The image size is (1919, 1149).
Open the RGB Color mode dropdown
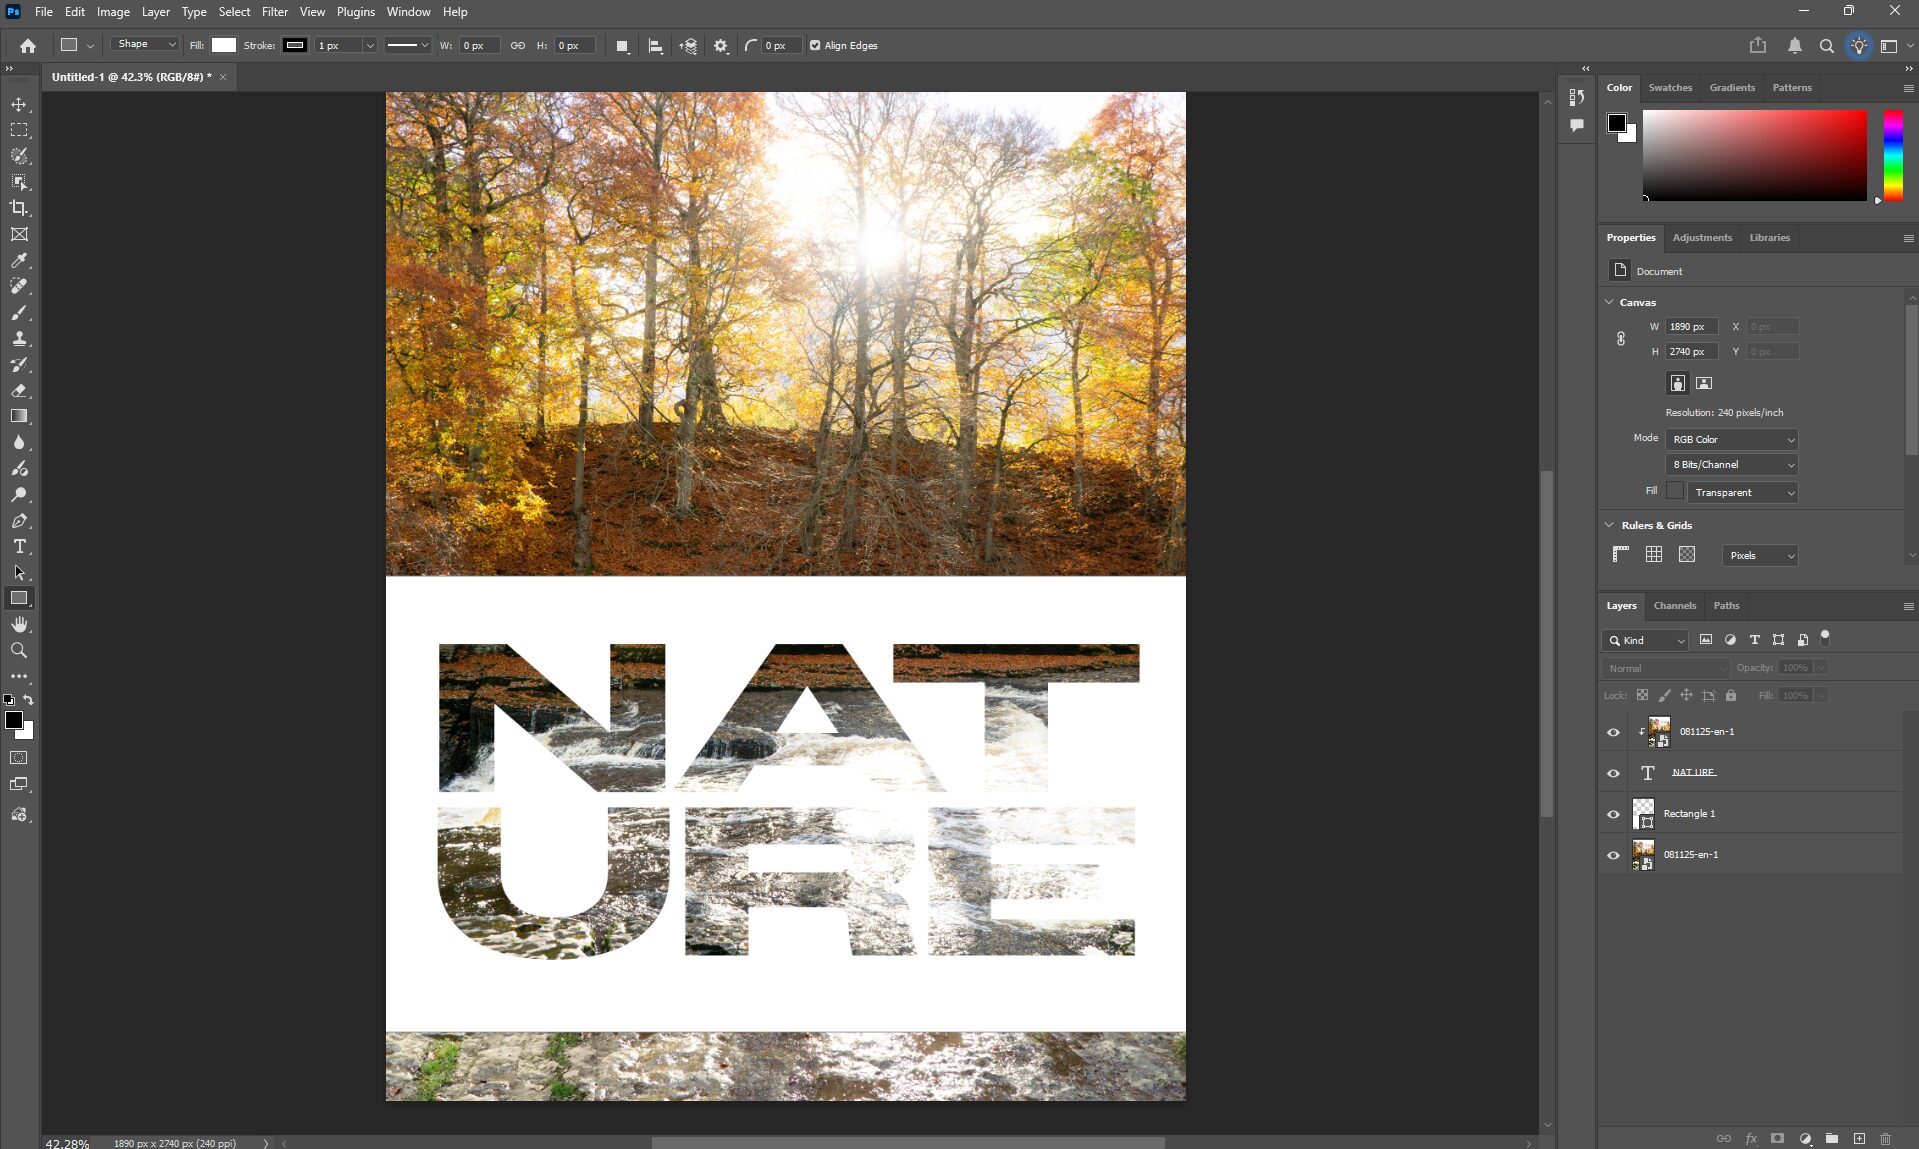point(1732,440)
